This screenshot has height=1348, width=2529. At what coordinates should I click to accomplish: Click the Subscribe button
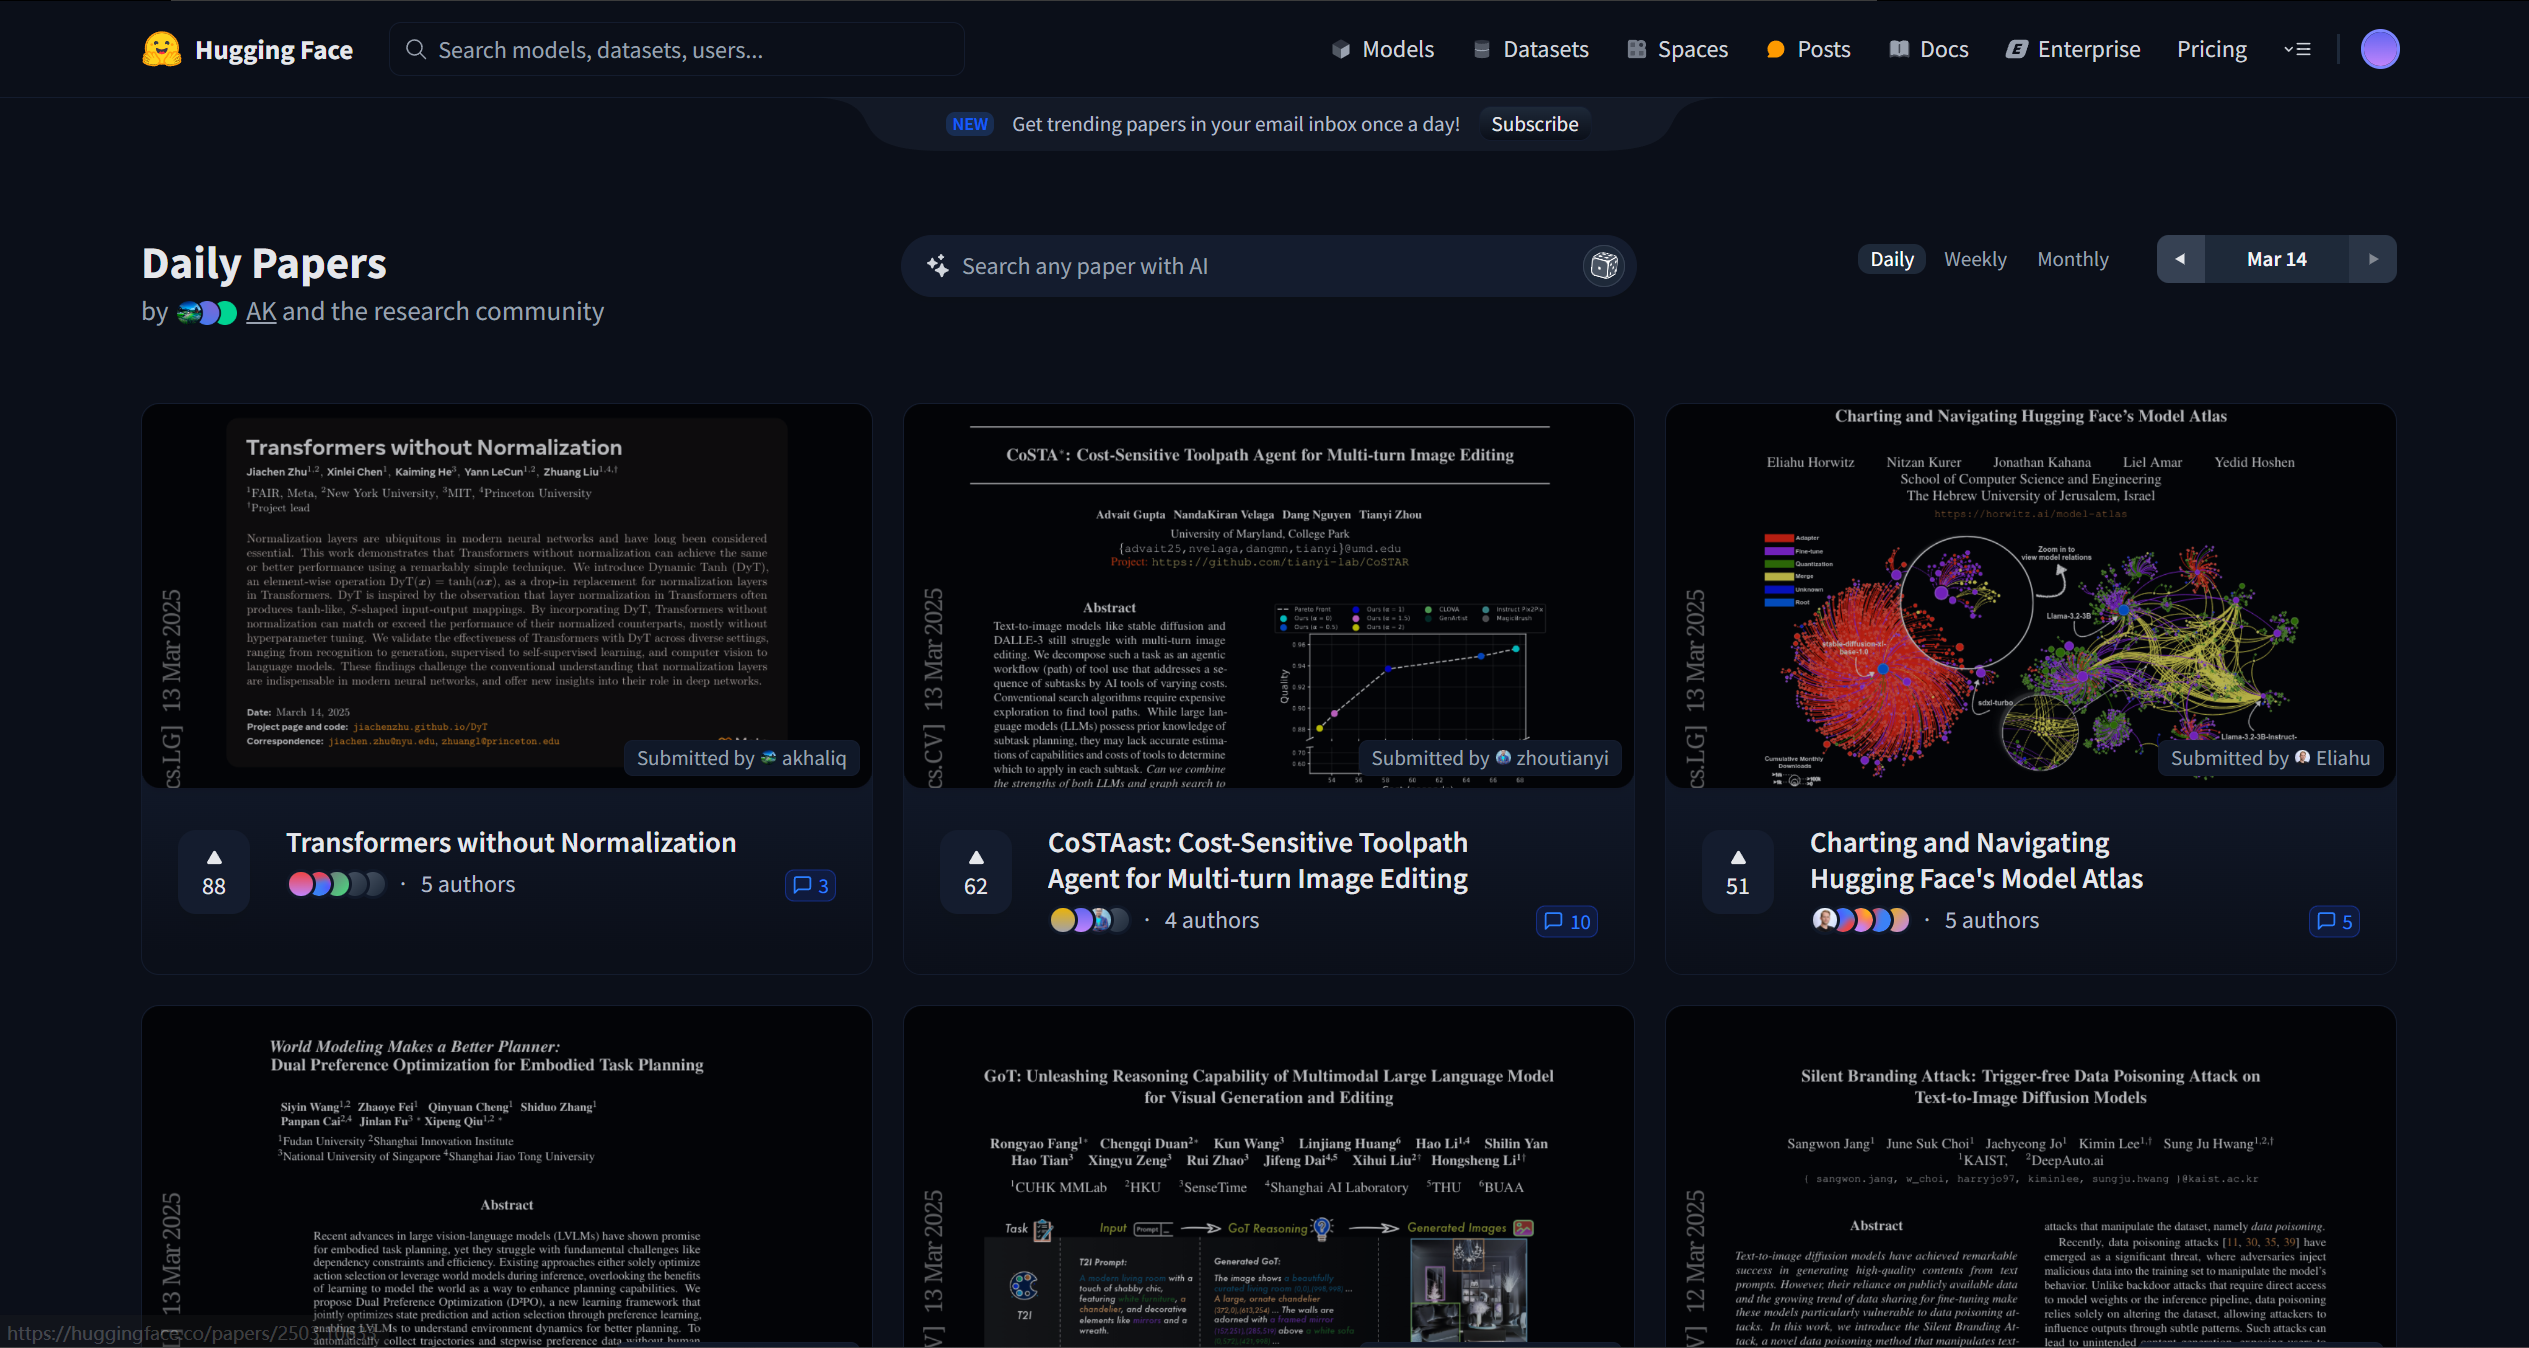[x=1534, y=124]
